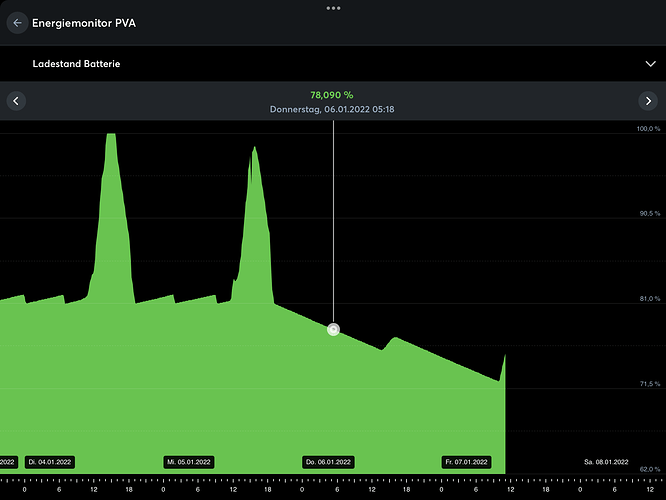Click the Sa. 08.01.2022 date label
This screenshot has height=500, width=666.
click(x=606, y=462)
